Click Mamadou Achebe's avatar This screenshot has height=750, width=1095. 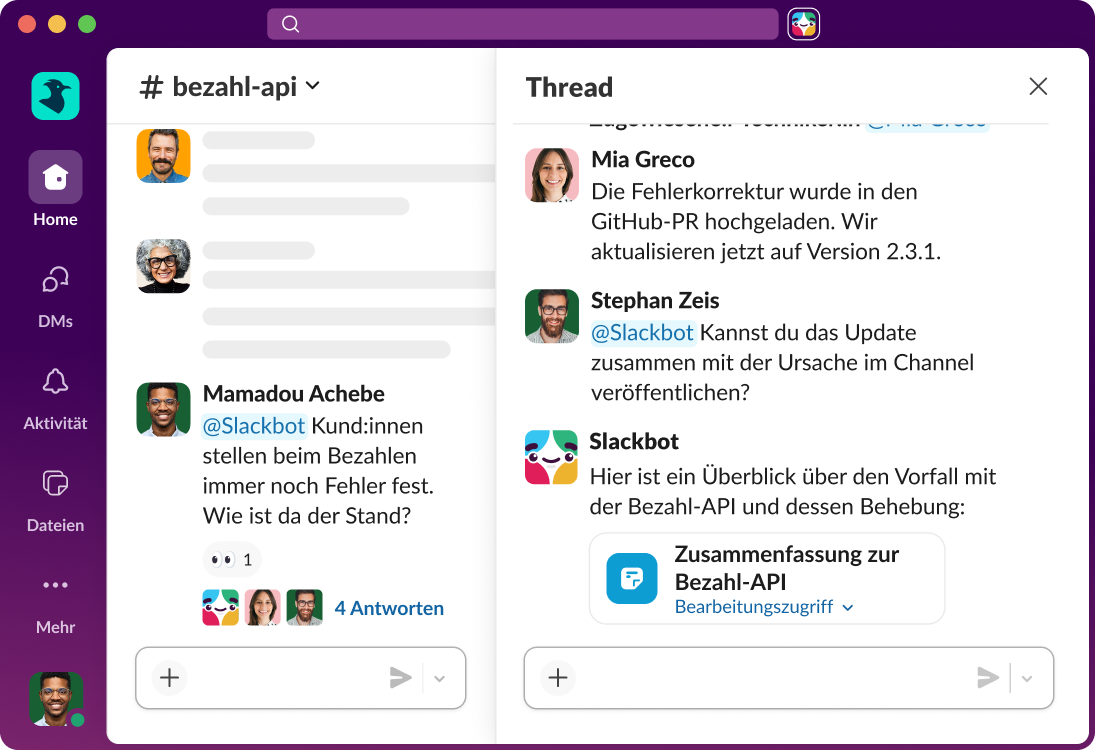[163, 409]
